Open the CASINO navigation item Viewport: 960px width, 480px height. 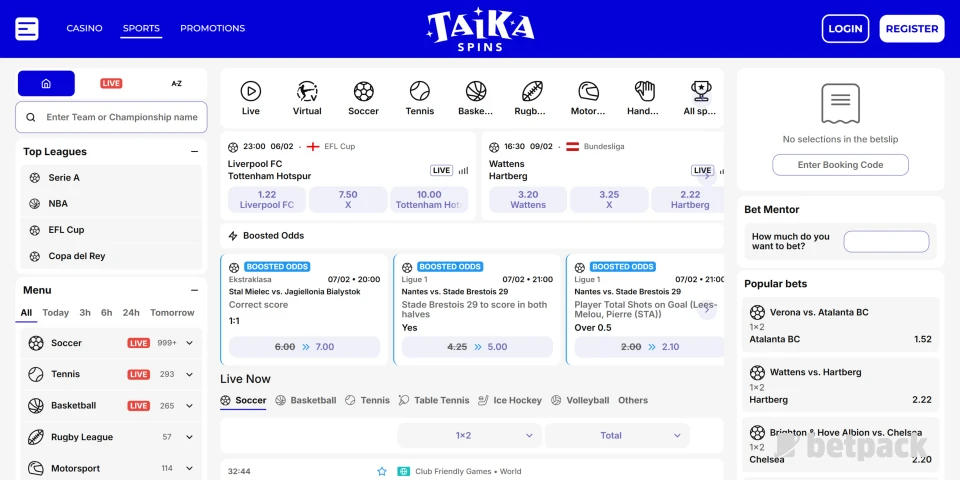(x=84, y=28)
